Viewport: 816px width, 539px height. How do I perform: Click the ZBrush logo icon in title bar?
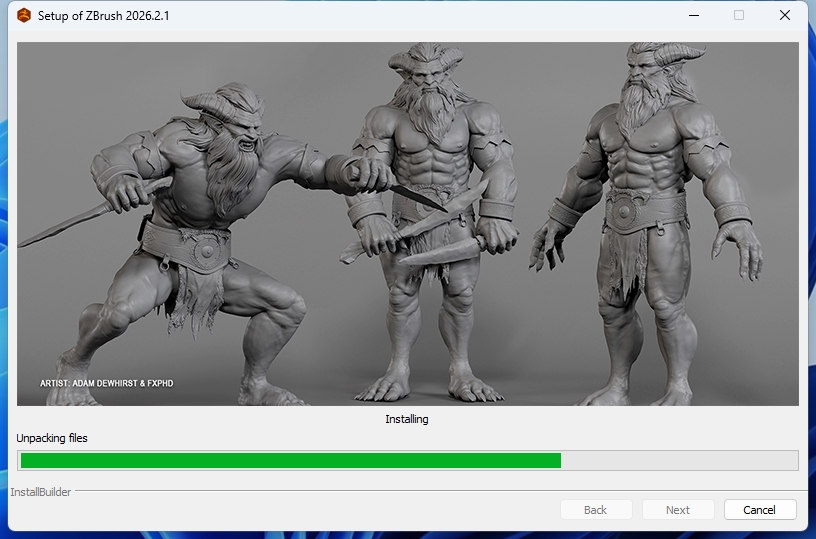click(24, 16)
